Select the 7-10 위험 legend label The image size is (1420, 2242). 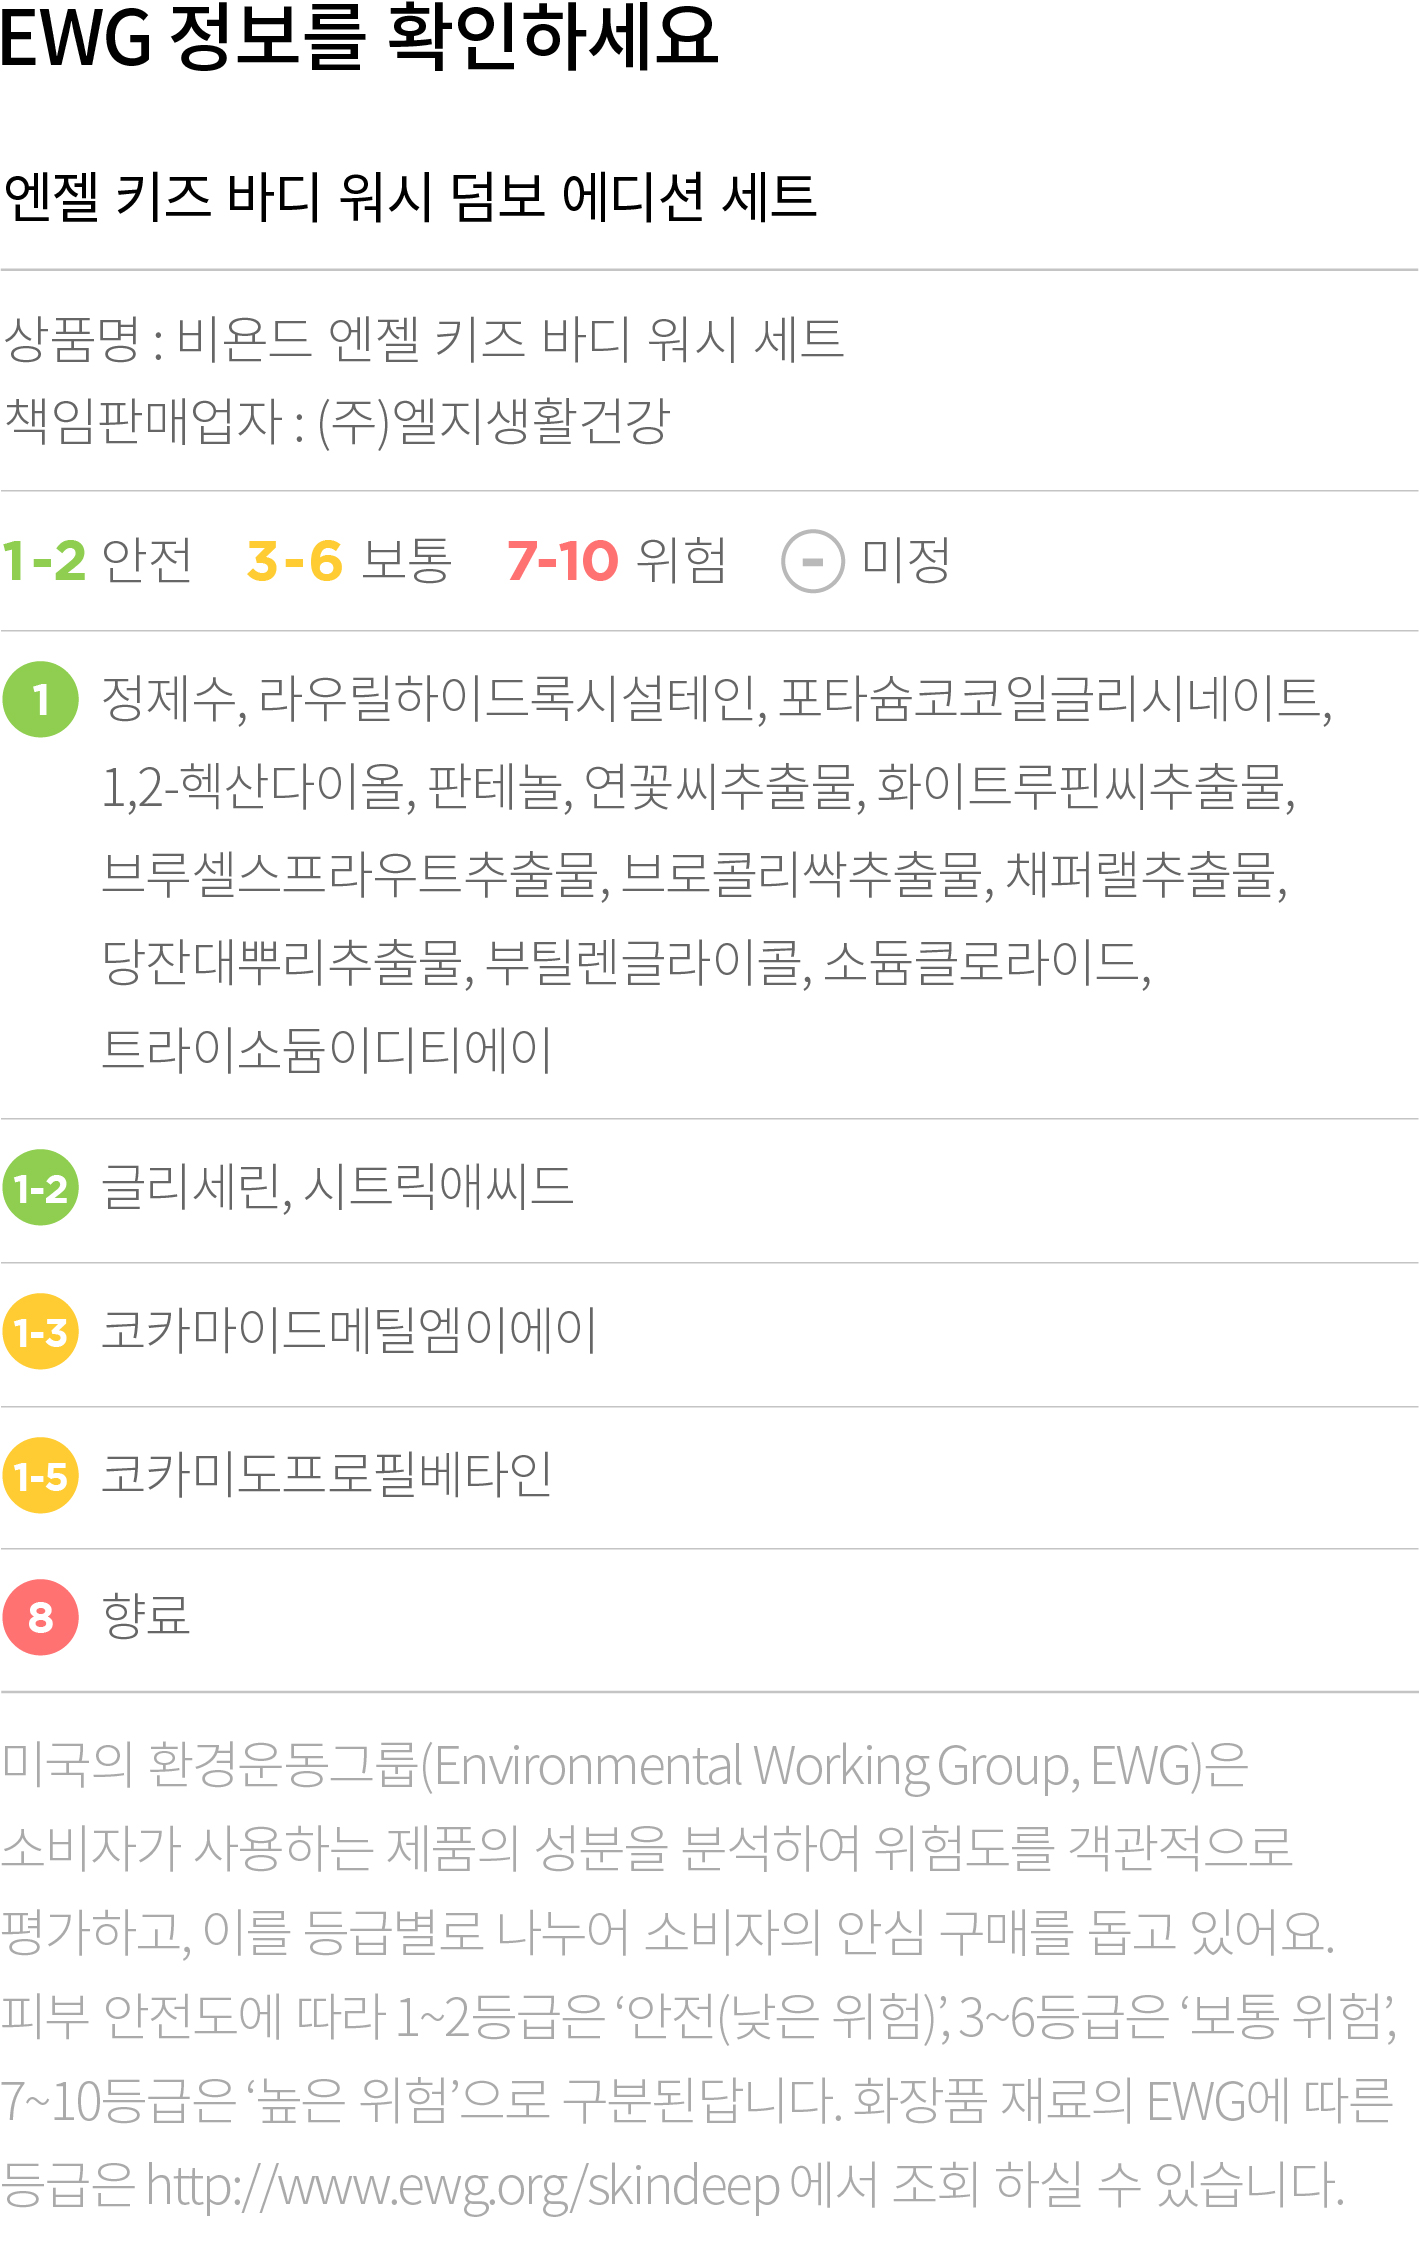pyautogui.click(x=617, y=560)
